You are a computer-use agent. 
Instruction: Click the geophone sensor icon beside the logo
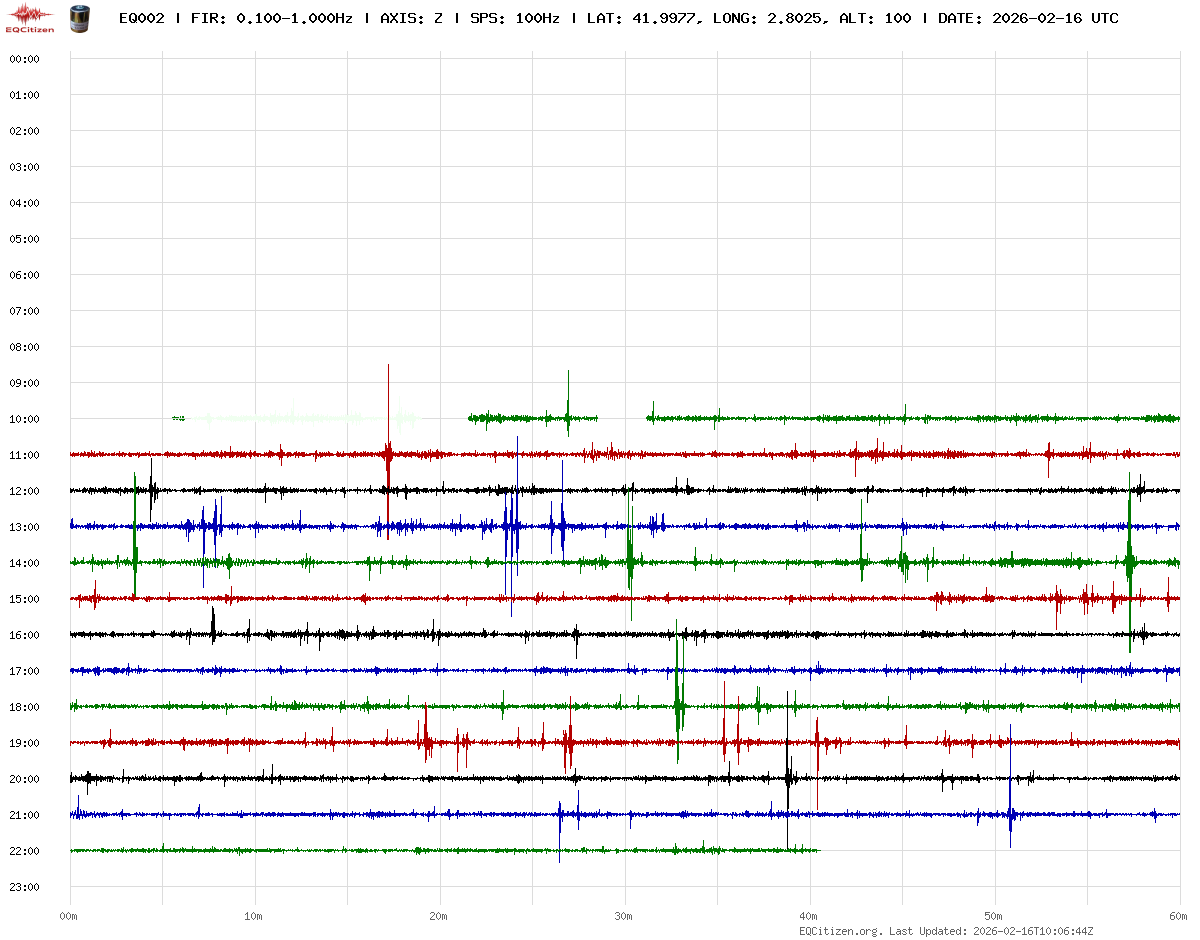pos(78,18)
